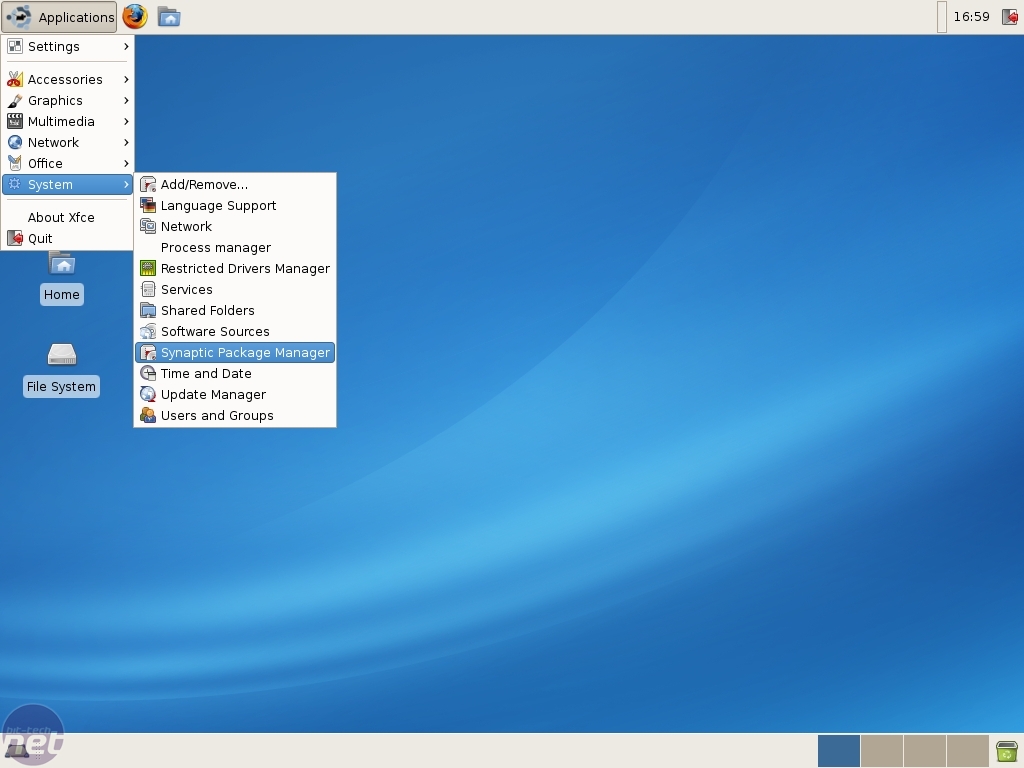The width and height of the screenshot is (1024, 768).
Task: Open the home folder launcher in the top panel
Action: click(169, 17)
